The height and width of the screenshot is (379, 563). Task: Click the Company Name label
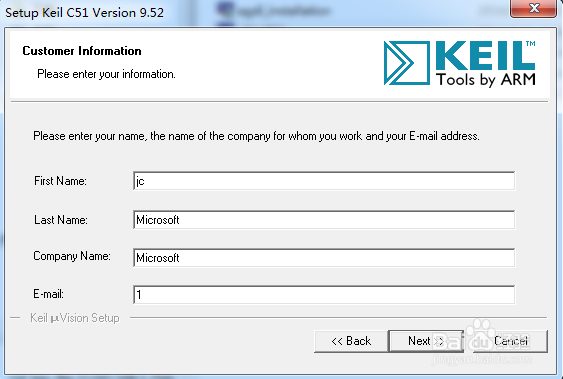[x=72, y=256]
